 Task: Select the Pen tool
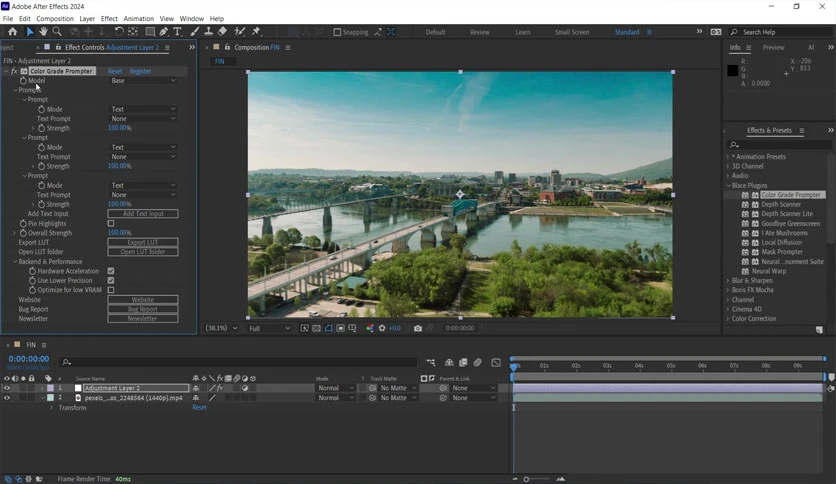coord(164,32)
